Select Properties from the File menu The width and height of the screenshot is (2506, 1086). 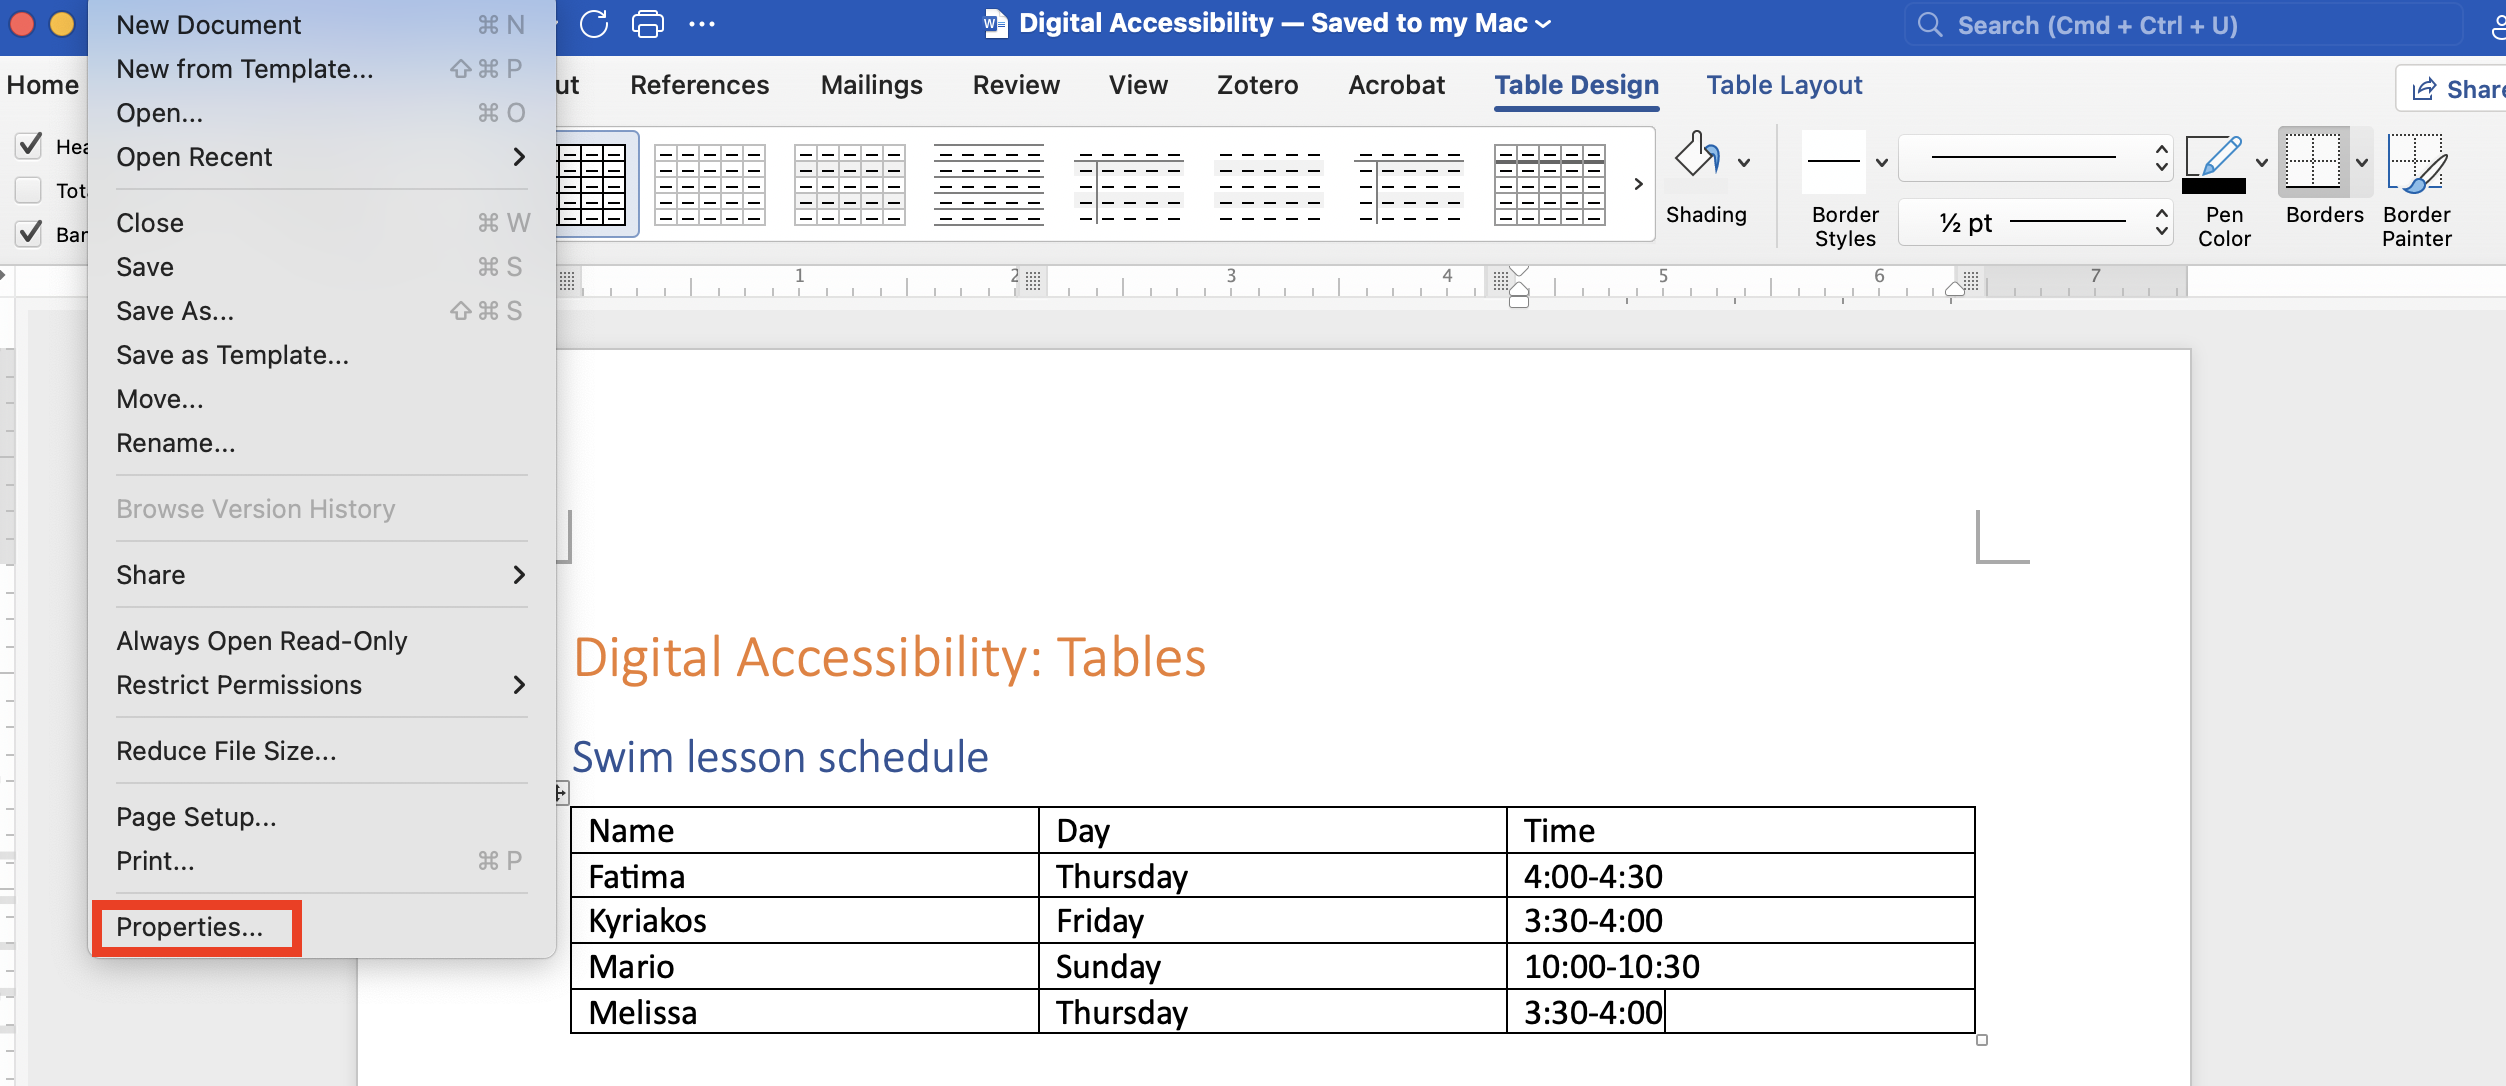coord(190,927)
